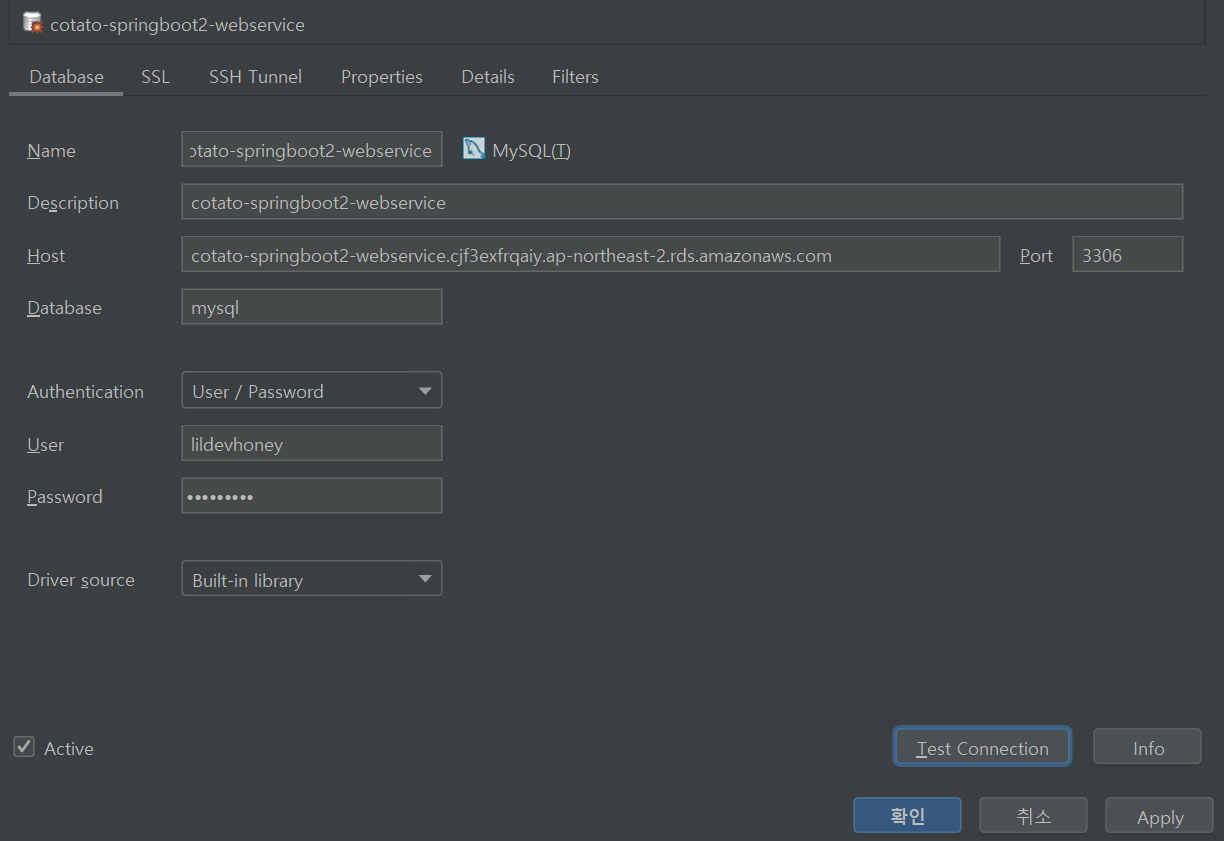Click the Host label

[46, 256]
